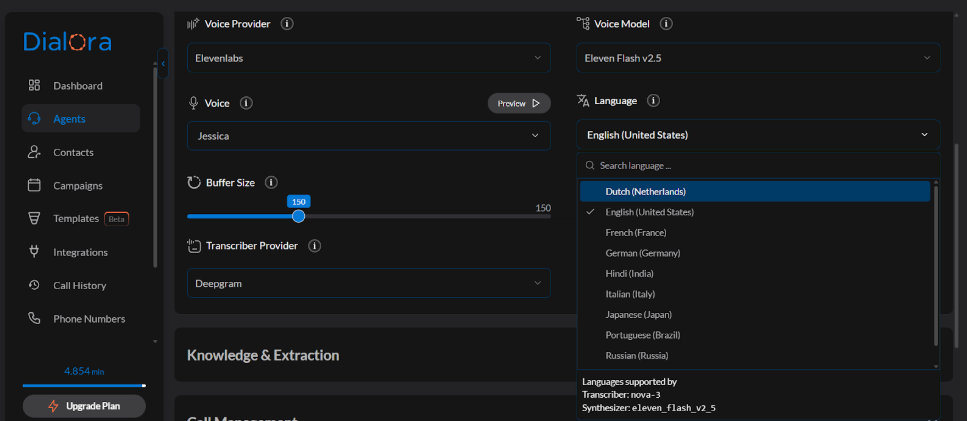Expand the Voice Model dropdown

[x=757, y=58]
